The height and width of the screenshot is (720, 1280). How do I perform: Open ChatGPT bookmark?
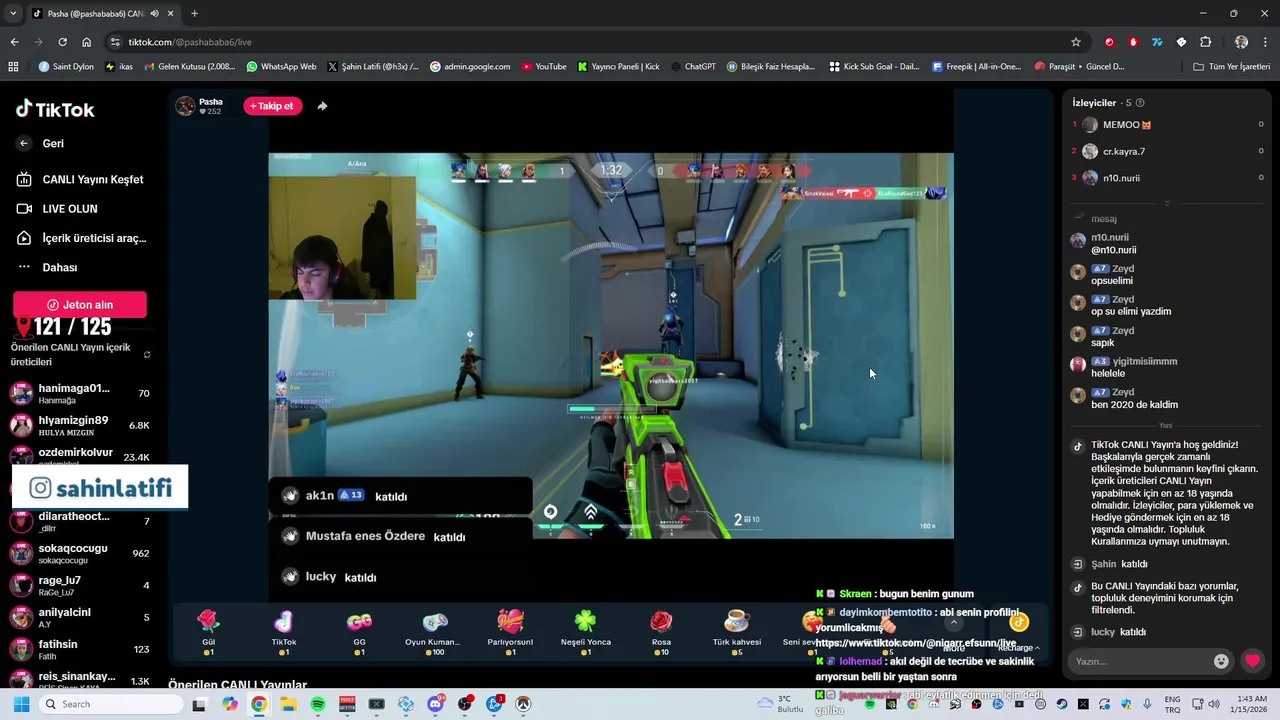(693, 67)
